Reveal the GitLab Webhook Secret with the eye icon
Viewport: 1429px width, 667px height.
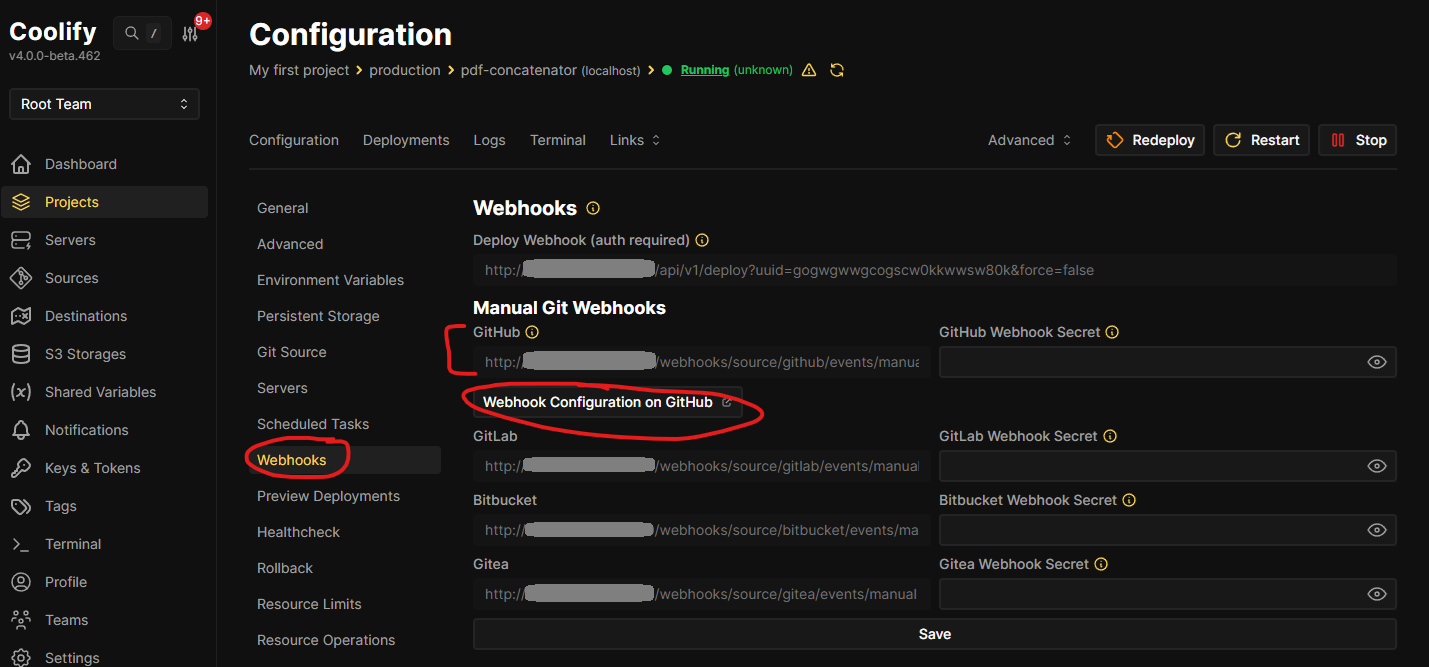pos(1377,466)
